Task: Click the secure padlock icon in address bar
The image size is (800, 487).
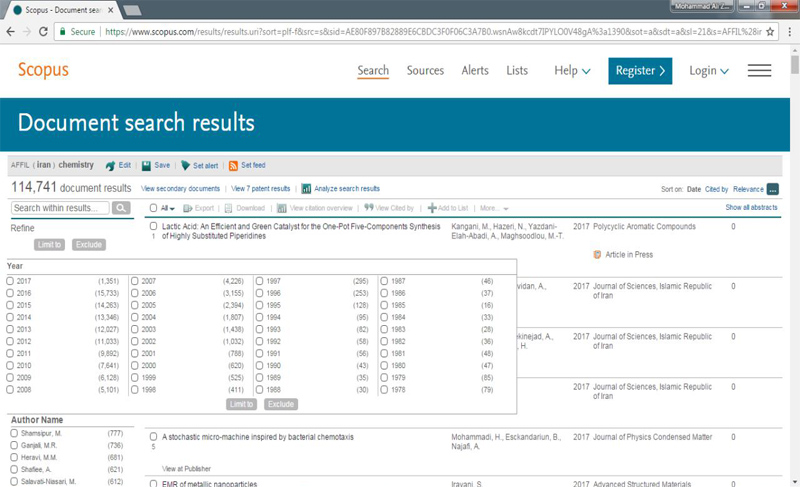Action: point(63,32)
